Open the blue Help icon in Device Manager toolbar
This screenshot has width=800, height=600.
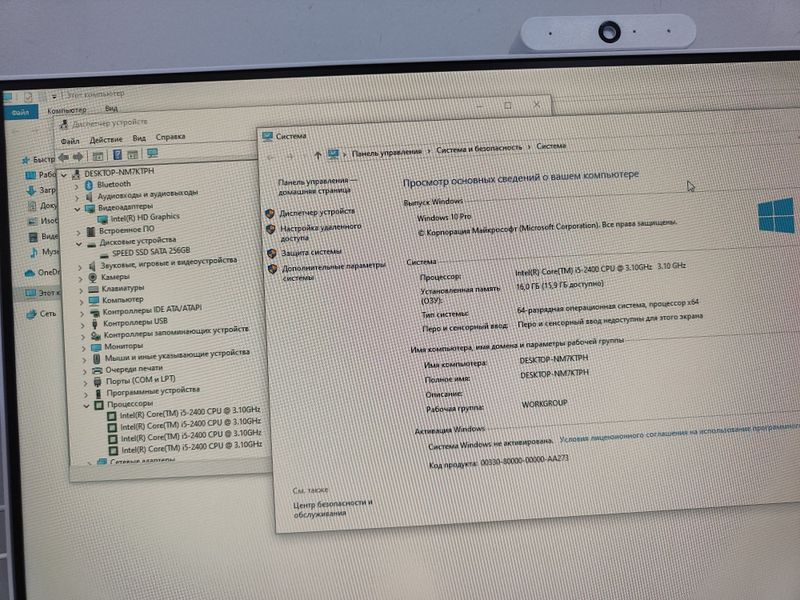pyautogui.click(x=117, y=155)
